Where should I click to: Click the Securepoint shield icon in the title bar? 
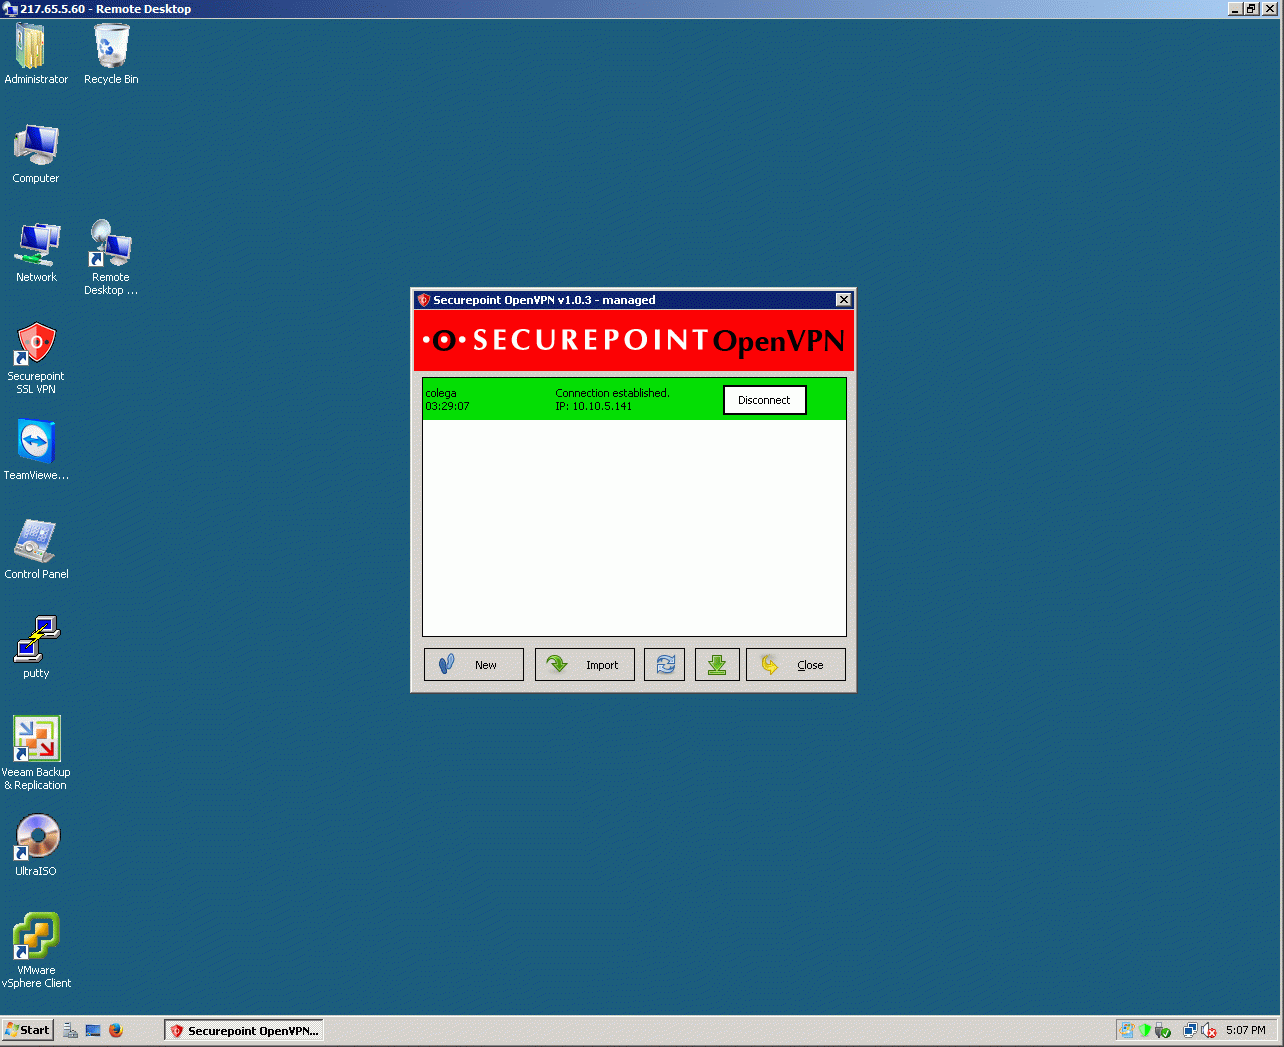pos(423,300)
